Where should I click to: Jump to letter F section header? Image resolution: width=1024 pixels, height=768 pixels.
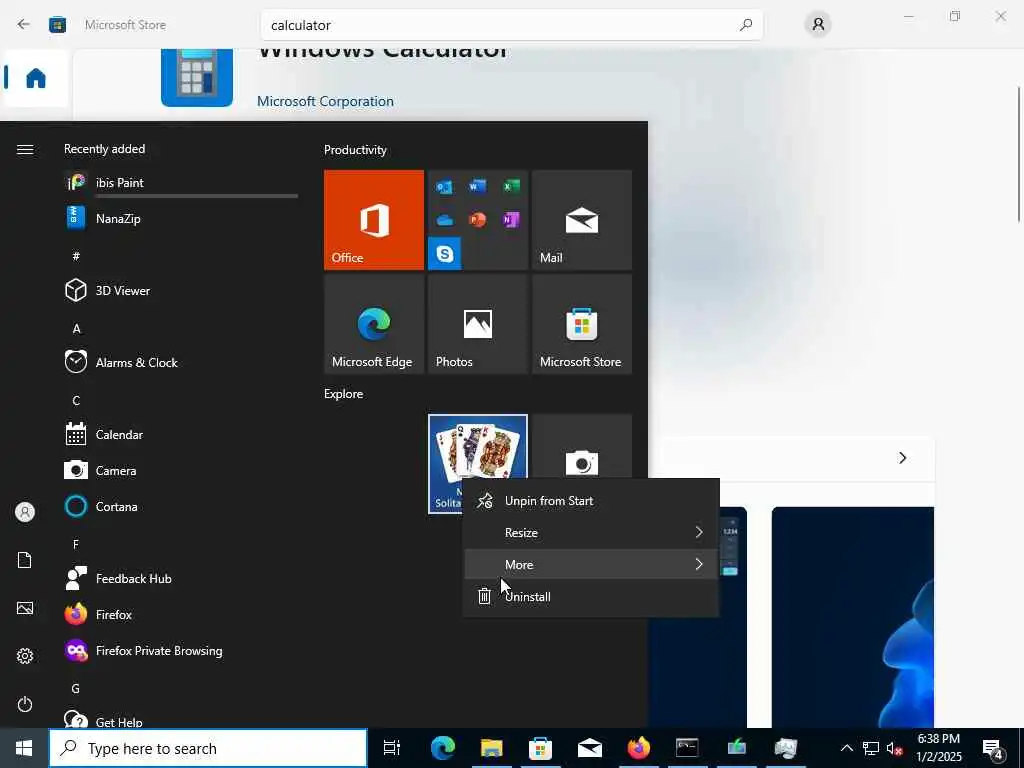[76, 544]
